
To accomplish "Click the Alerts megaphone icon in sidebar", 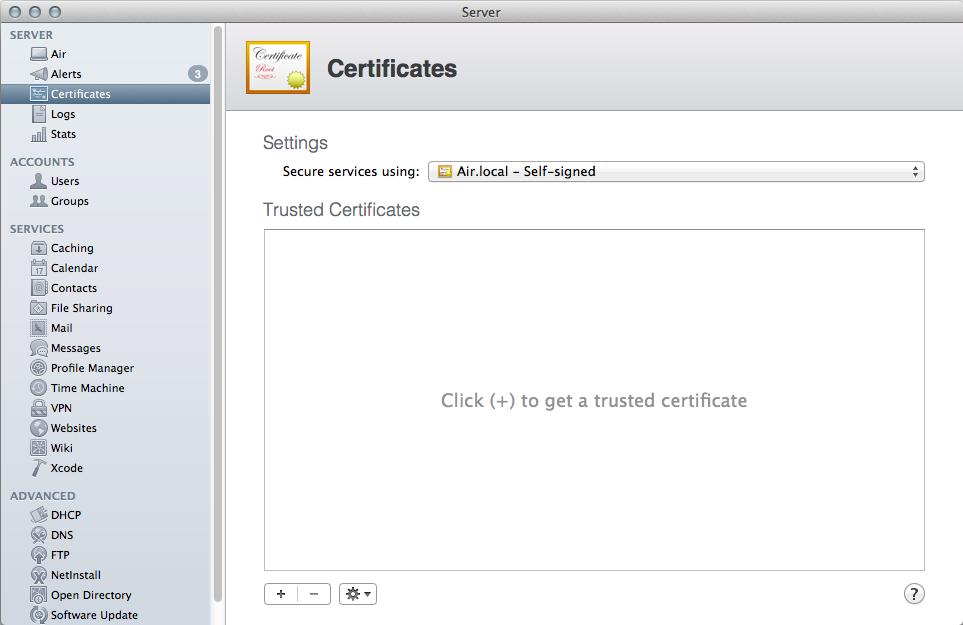I will 39,74.
